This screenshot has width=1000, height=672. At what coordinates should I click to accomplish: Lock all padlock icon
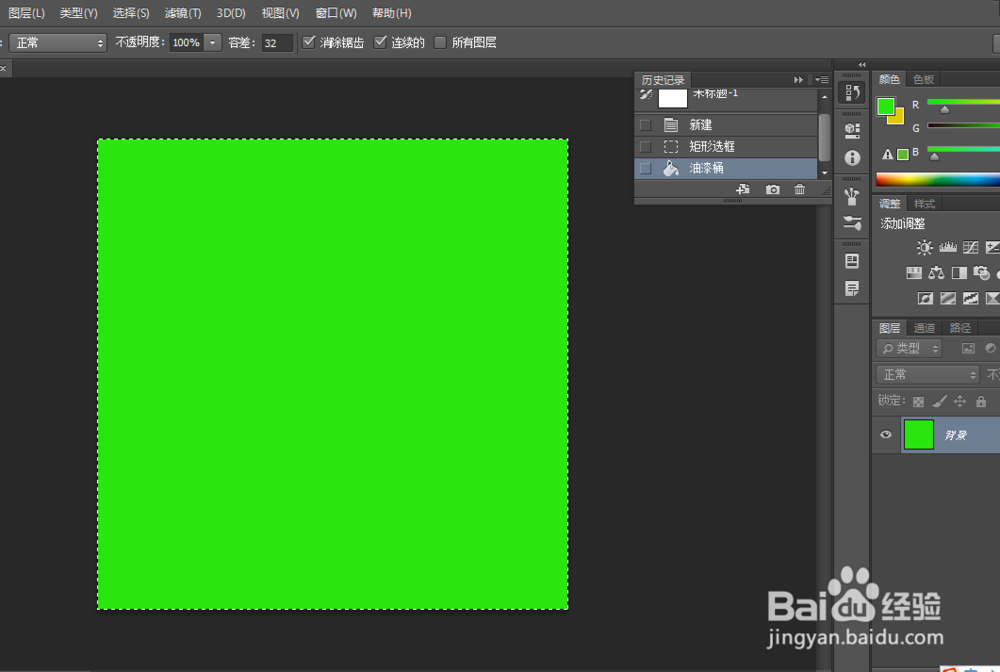pos(981,401)
